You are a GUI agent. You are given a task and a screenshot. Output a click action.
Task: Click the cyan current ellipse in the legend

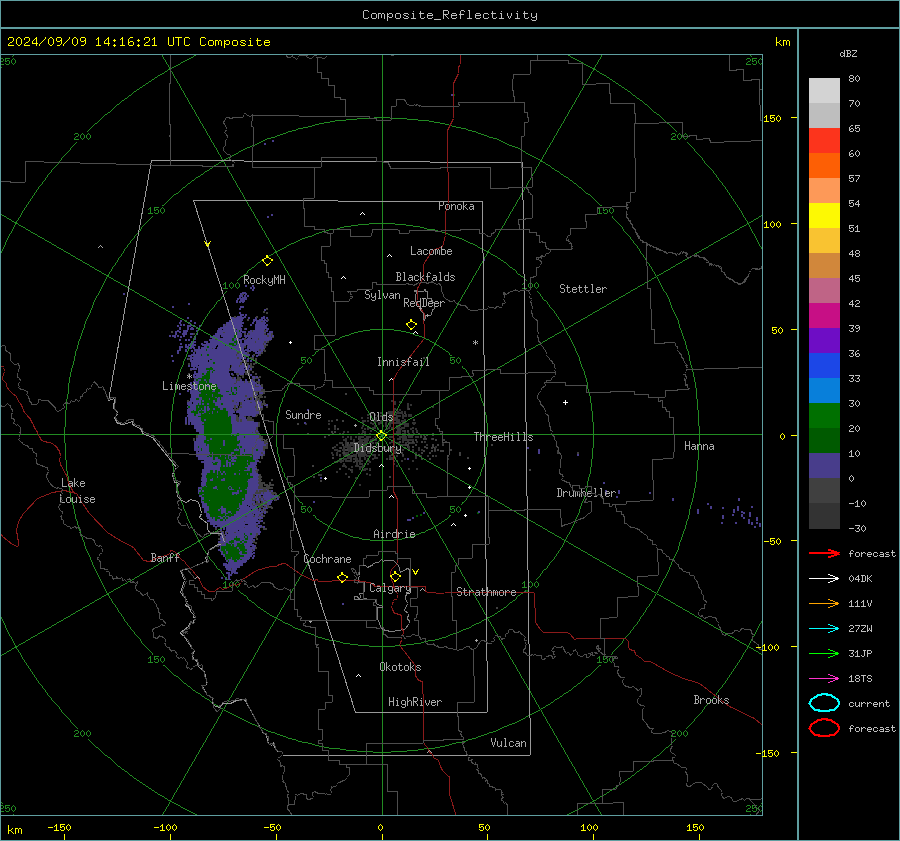tap(824, 703)
